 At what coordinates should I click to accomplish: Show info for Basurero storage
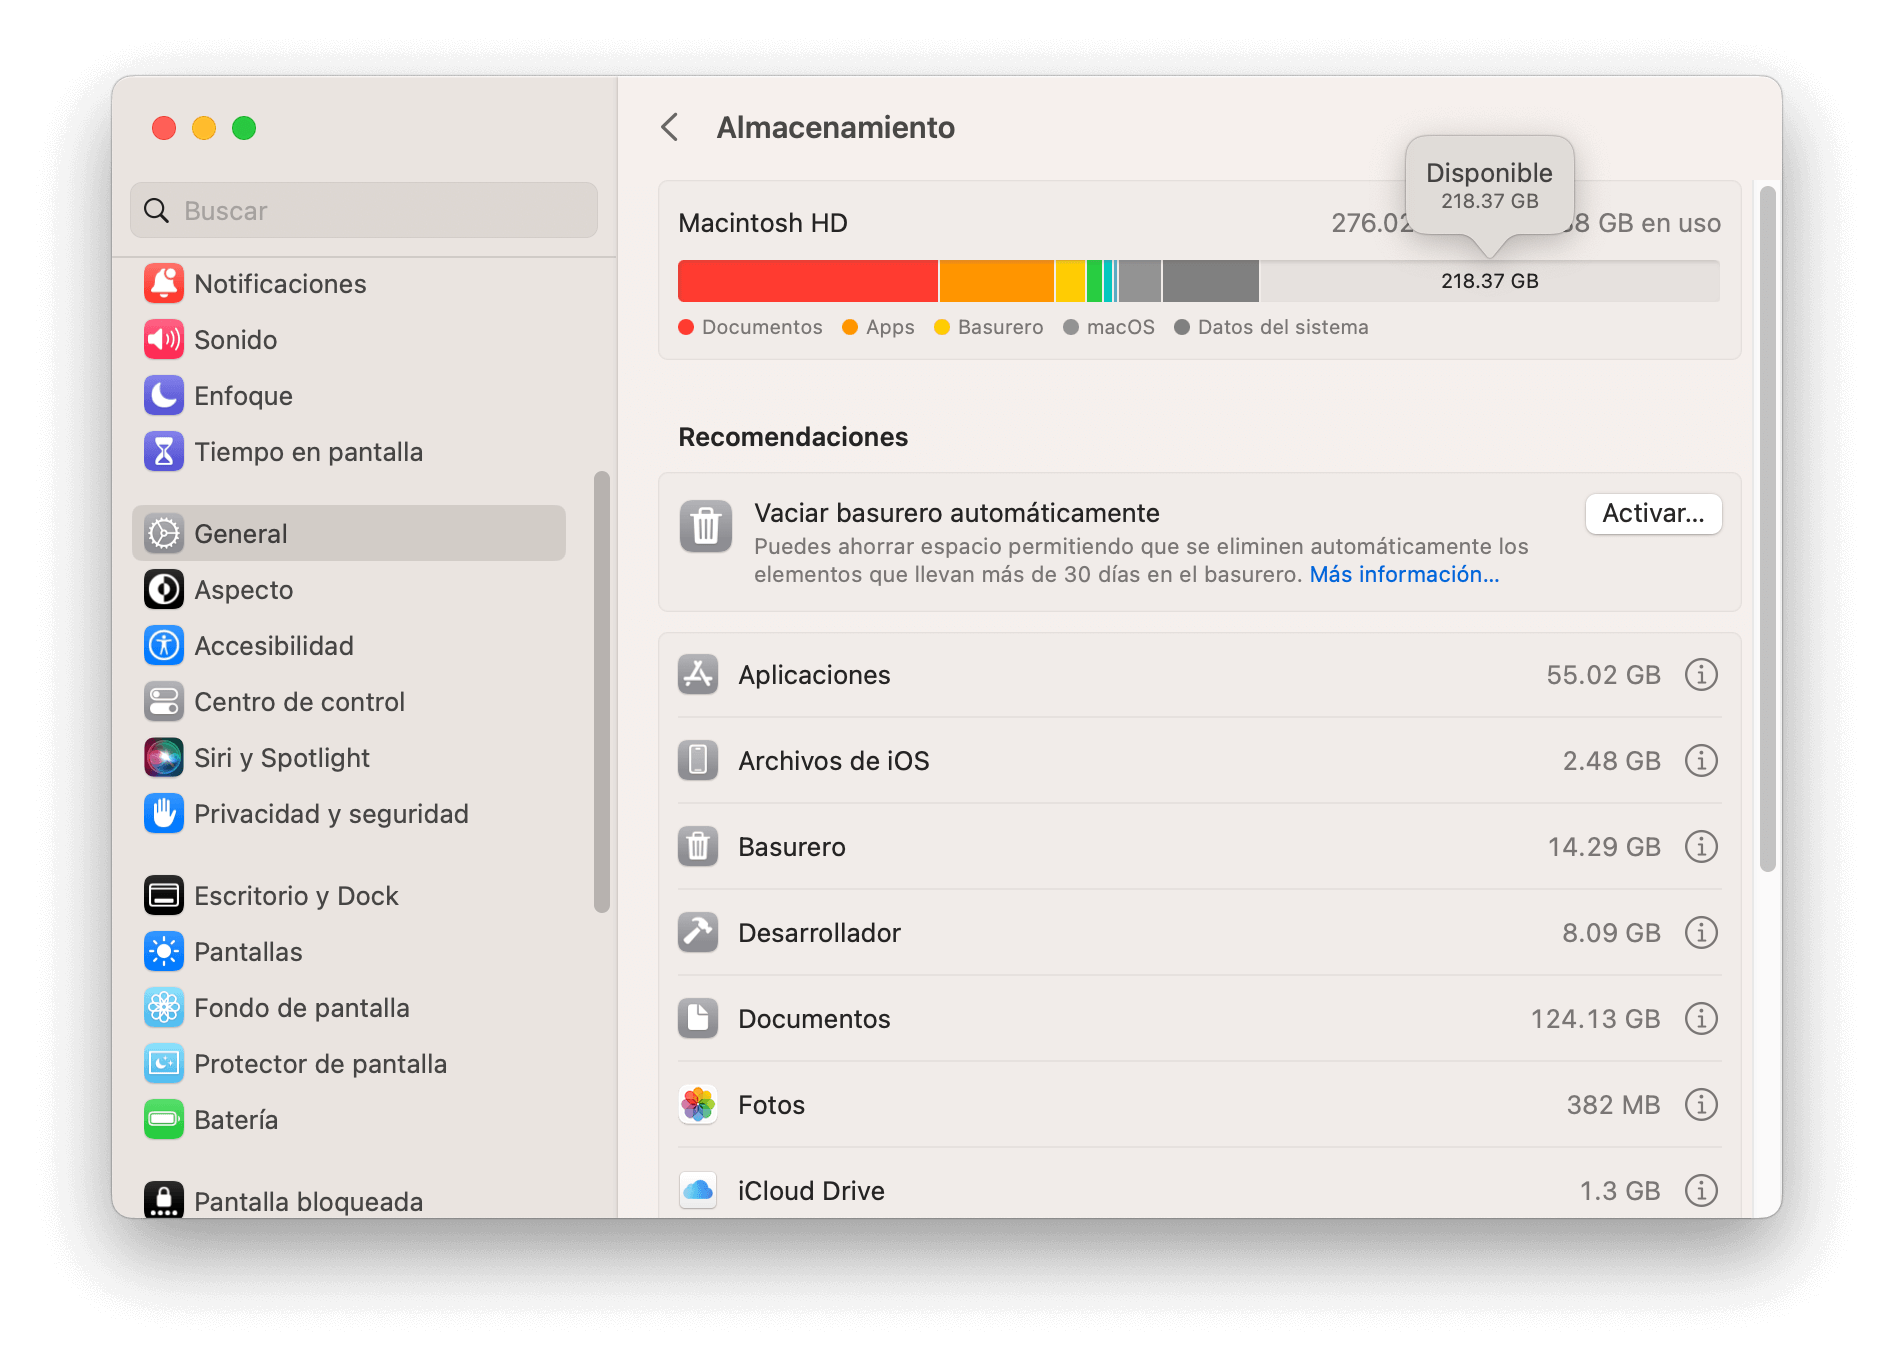pyautogui.click(x=1701, y=847)
